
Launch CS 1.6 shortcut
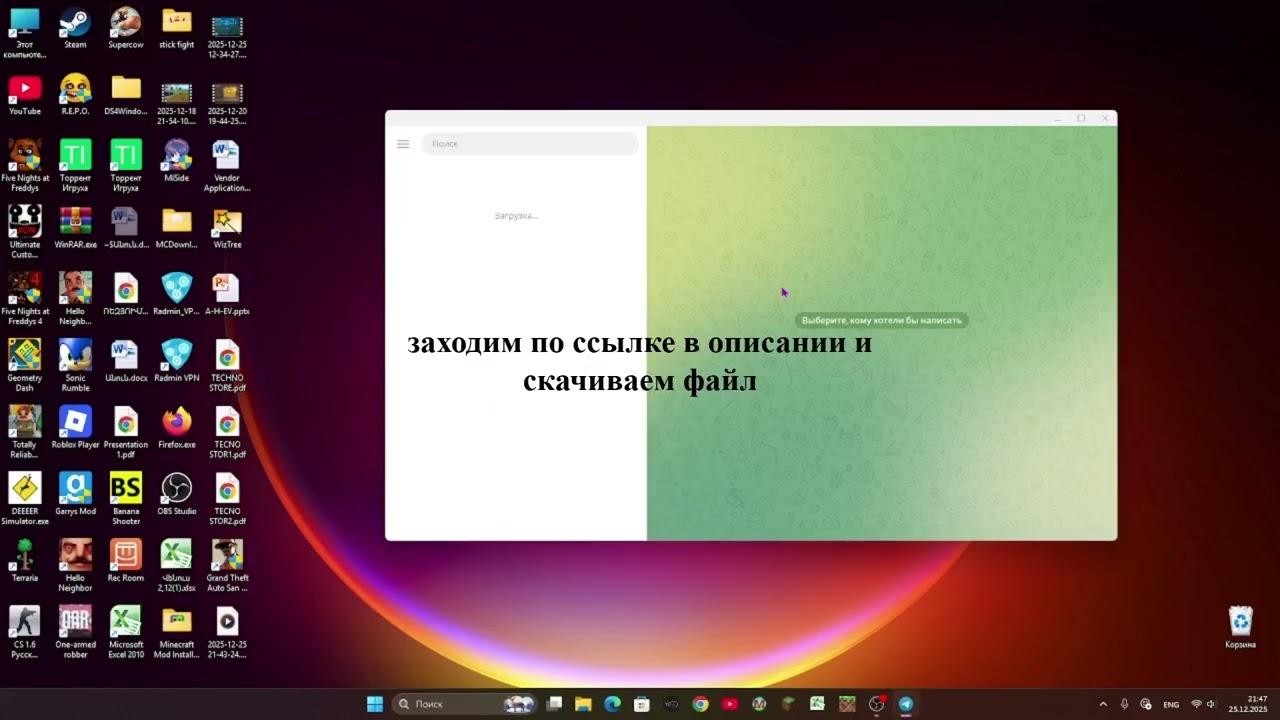point(25,632)
